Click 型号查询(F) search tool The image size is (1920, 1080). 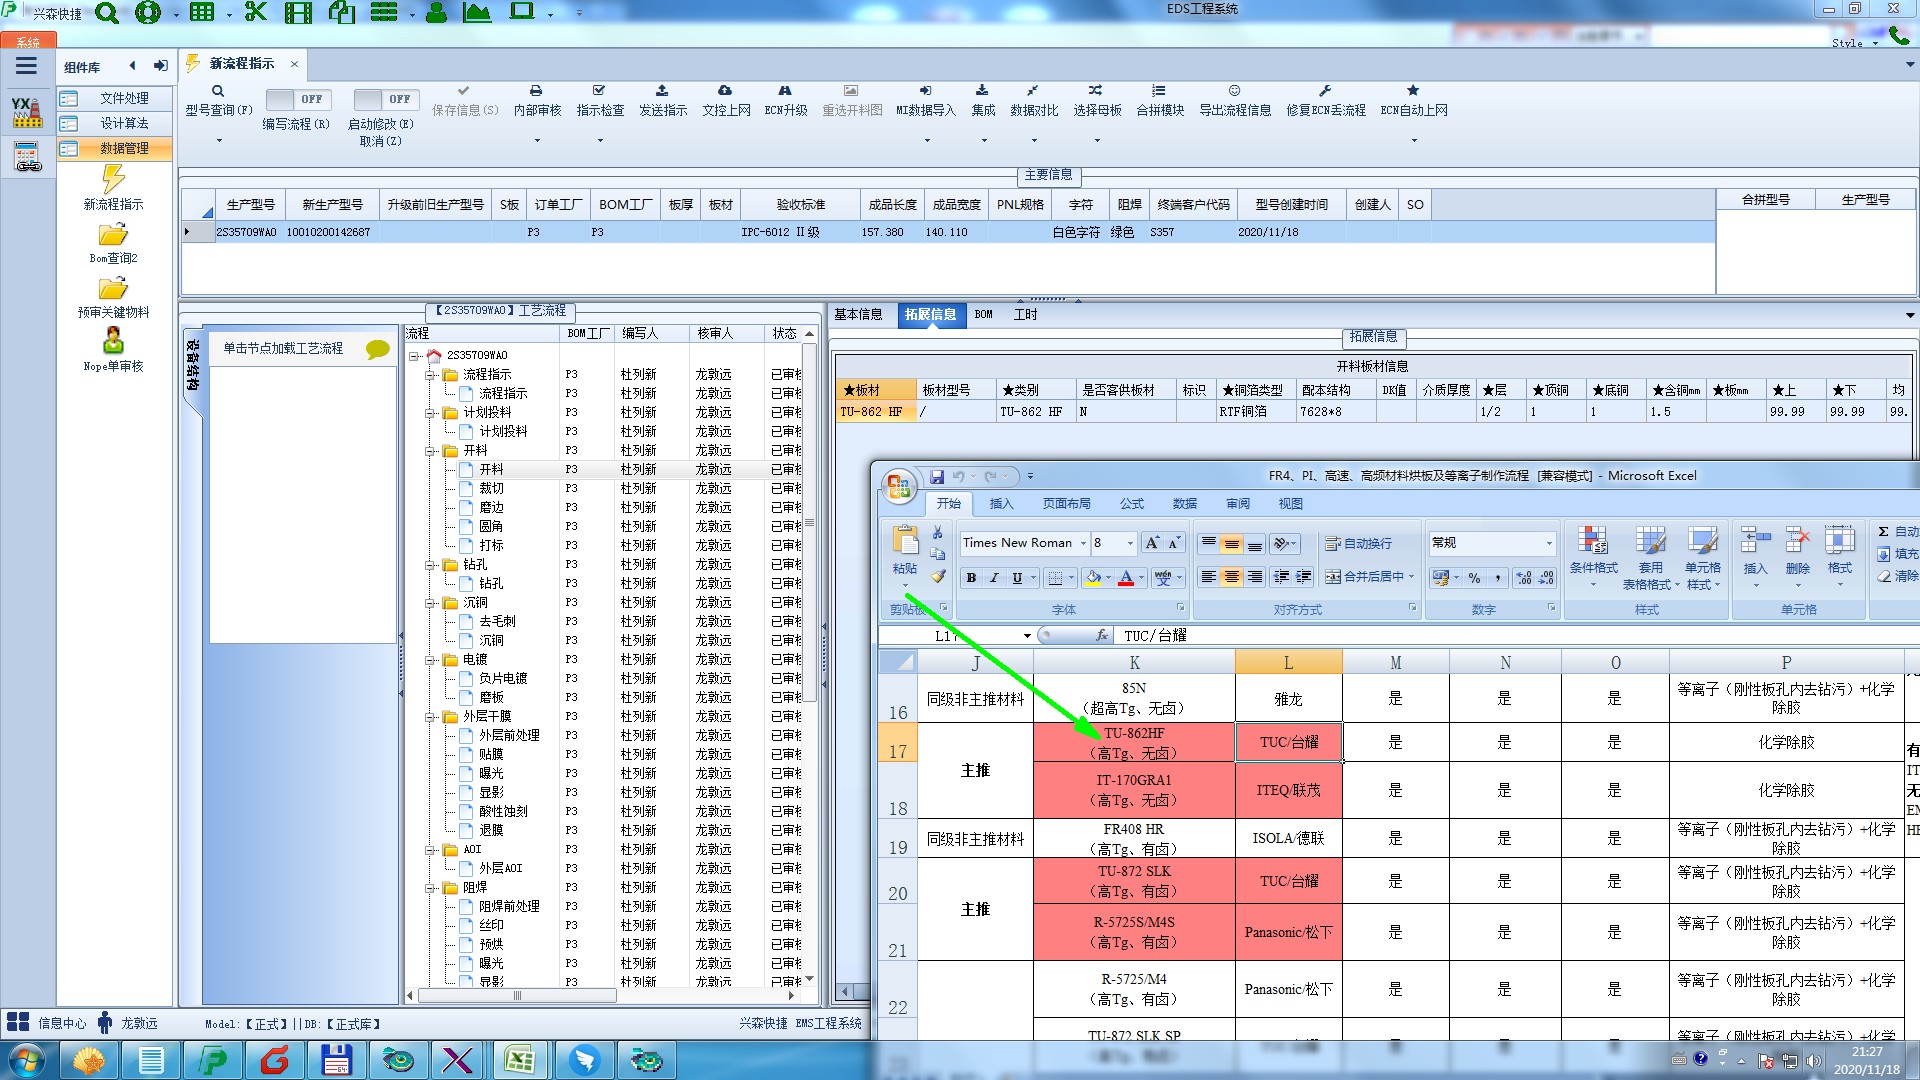[x=218, y=102]
